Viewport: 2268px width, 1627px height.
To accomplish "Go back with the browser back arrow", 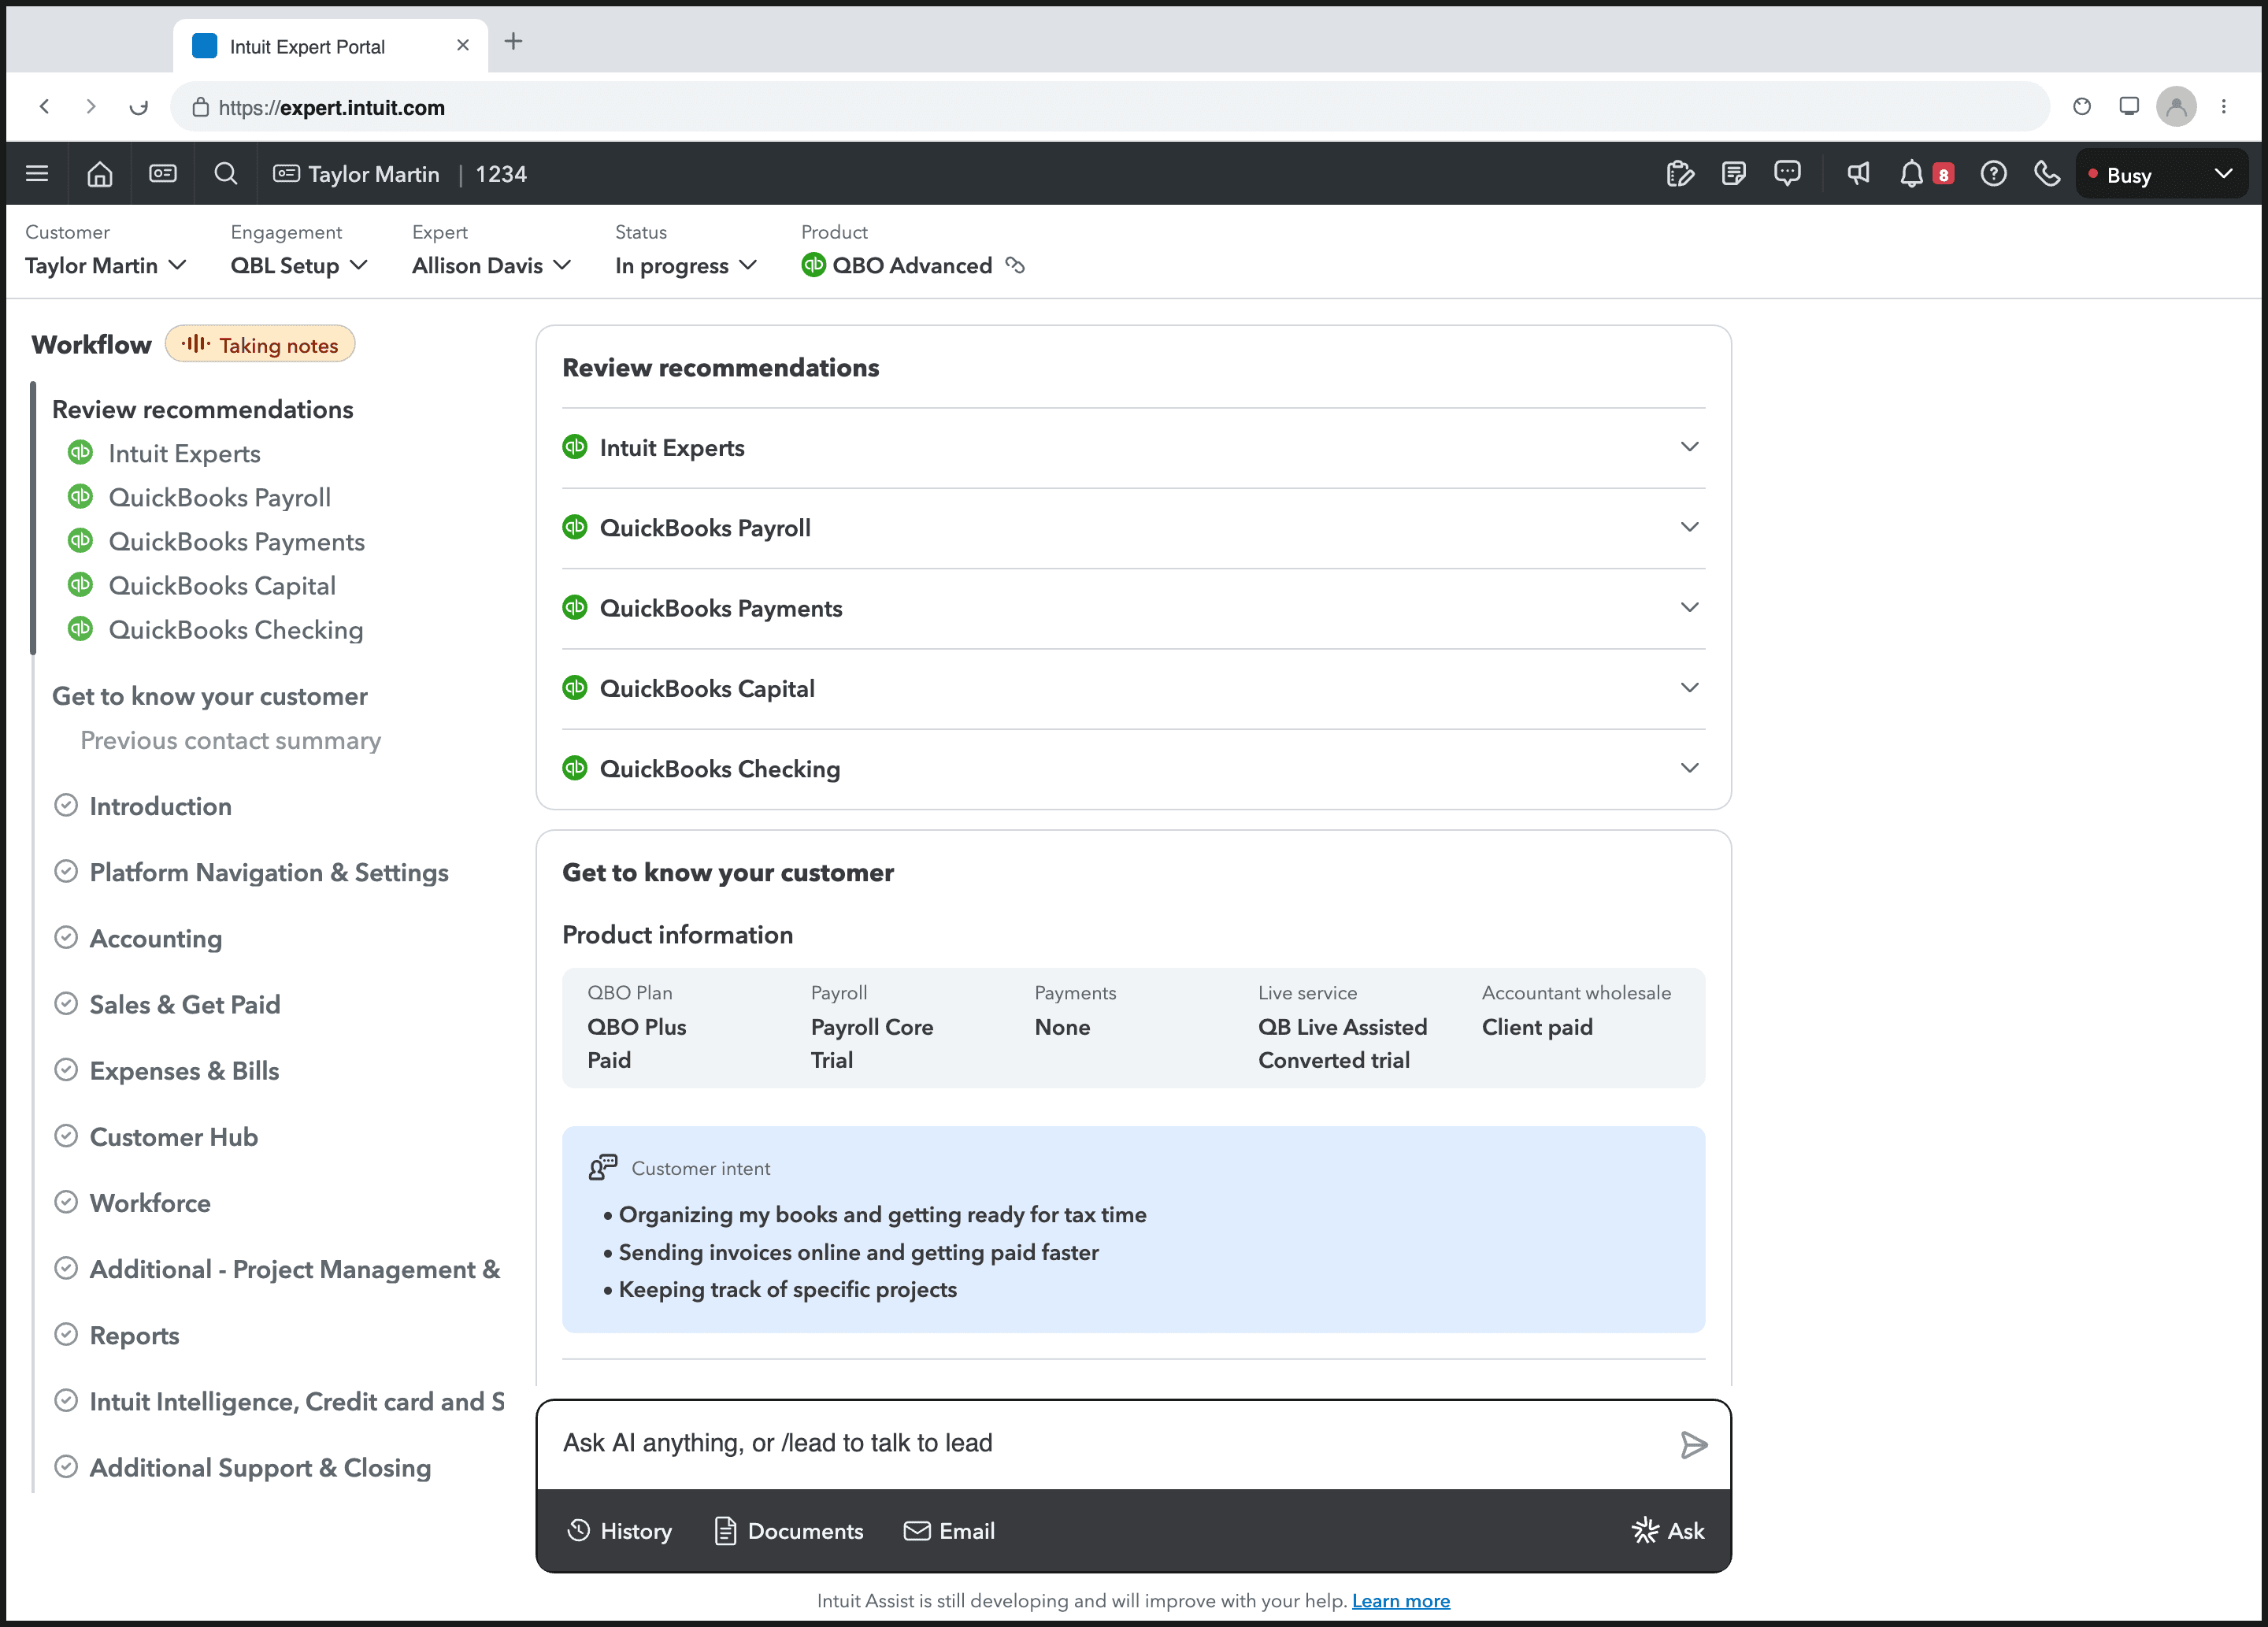I will 45,106.
